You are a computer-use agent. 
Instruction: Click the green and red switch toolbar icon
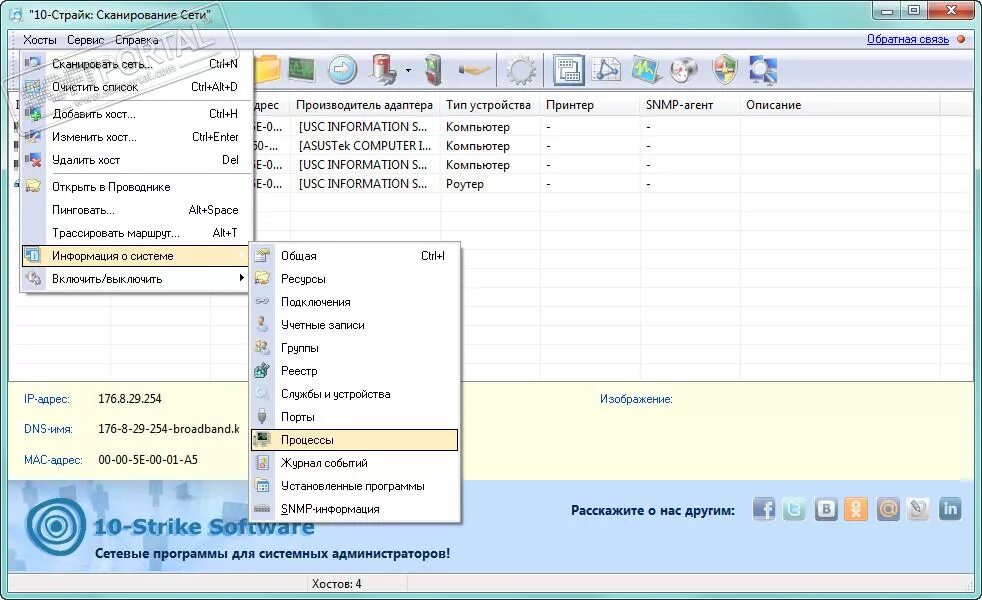click(x=433, y=70)
